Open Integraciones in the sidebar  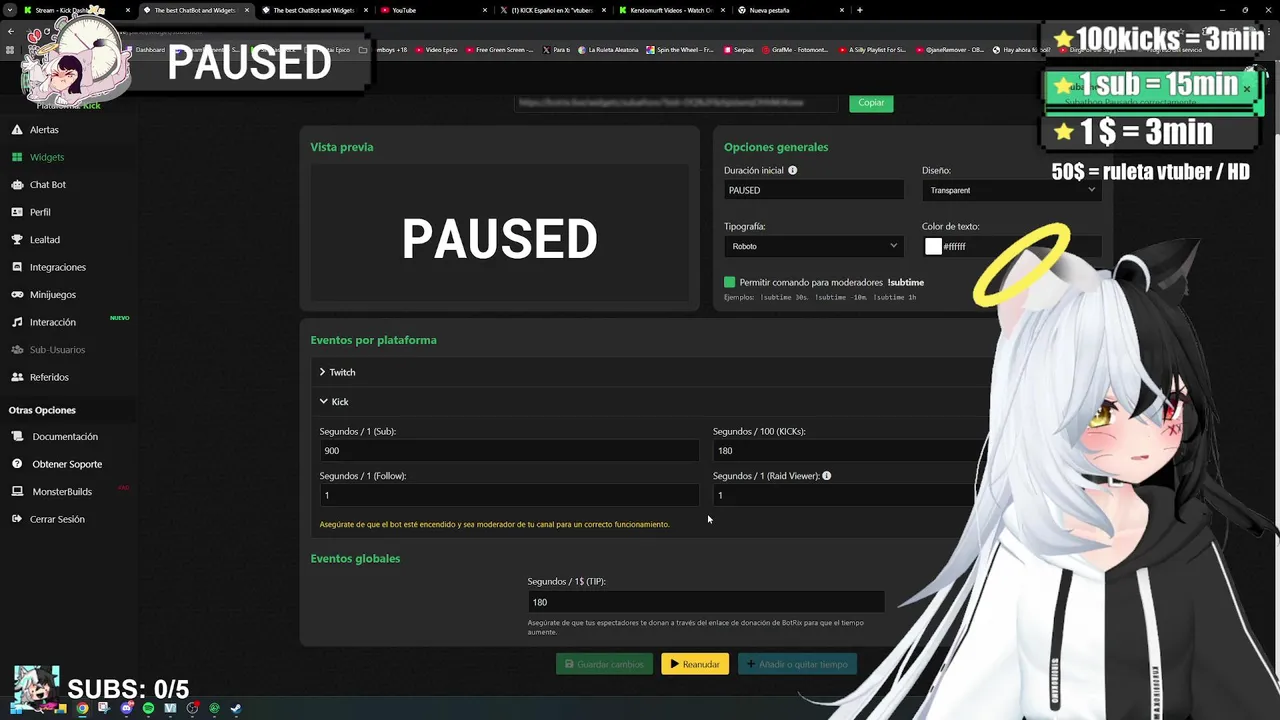57,267
